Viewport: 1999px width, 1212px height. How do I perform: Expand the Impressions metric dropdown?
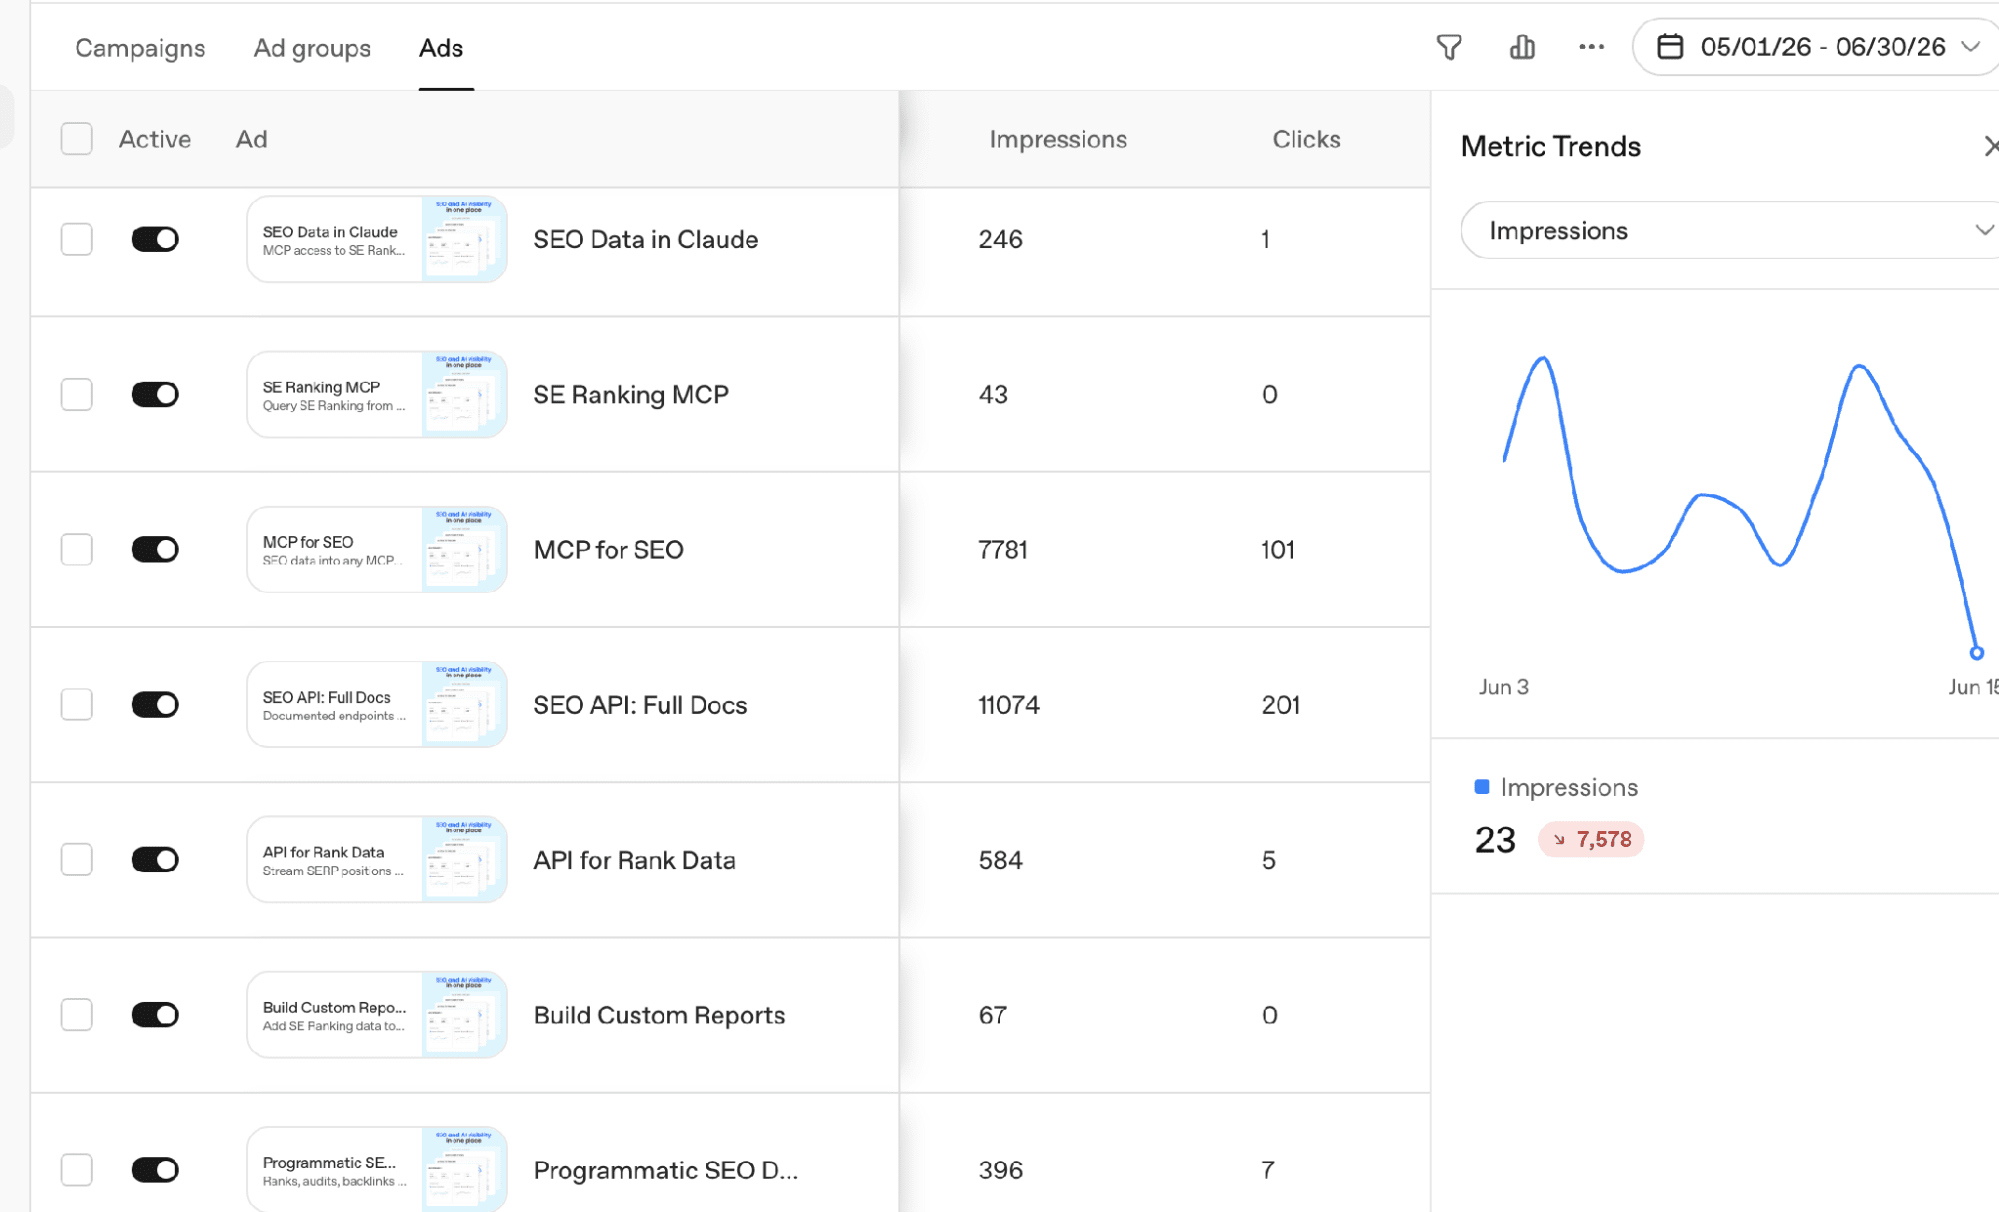click(1730, 230)
